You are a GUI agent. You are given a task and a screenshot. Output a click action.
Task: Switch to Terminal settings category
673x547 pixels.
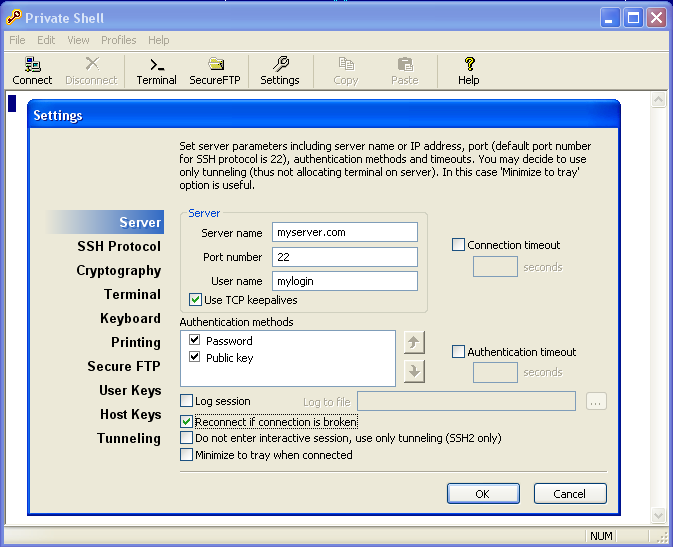coord(132,295)
